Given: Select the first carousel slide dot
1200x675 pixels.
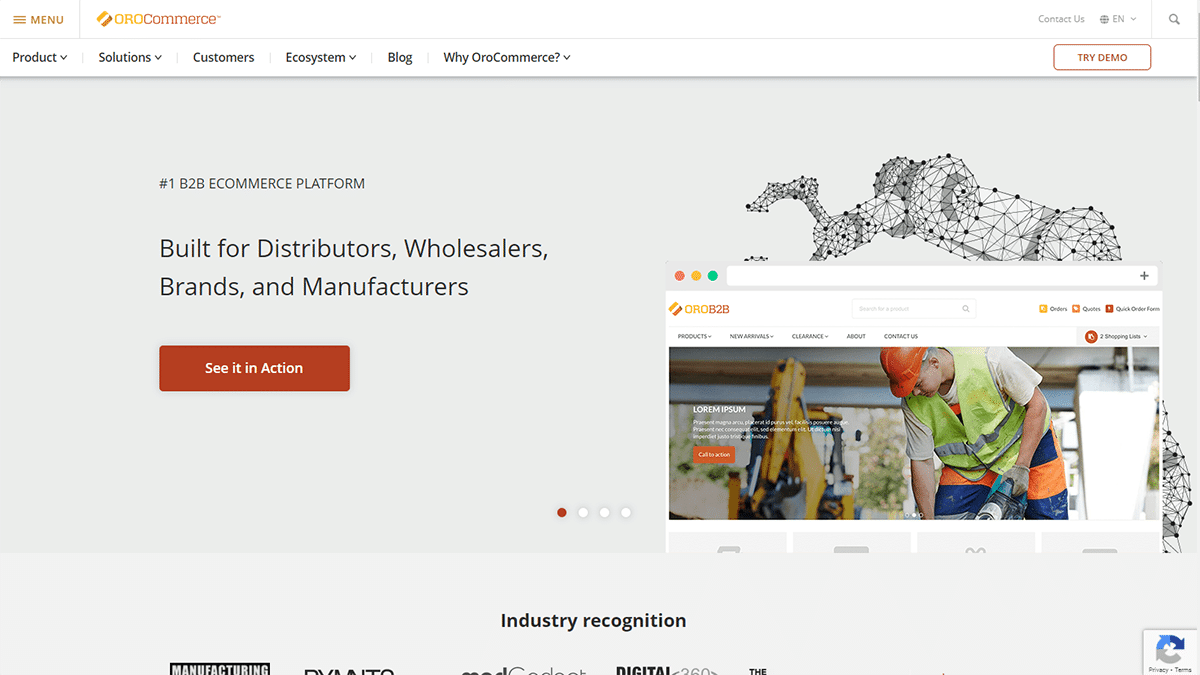Looking at the screenshot, I should pos(562,512).
